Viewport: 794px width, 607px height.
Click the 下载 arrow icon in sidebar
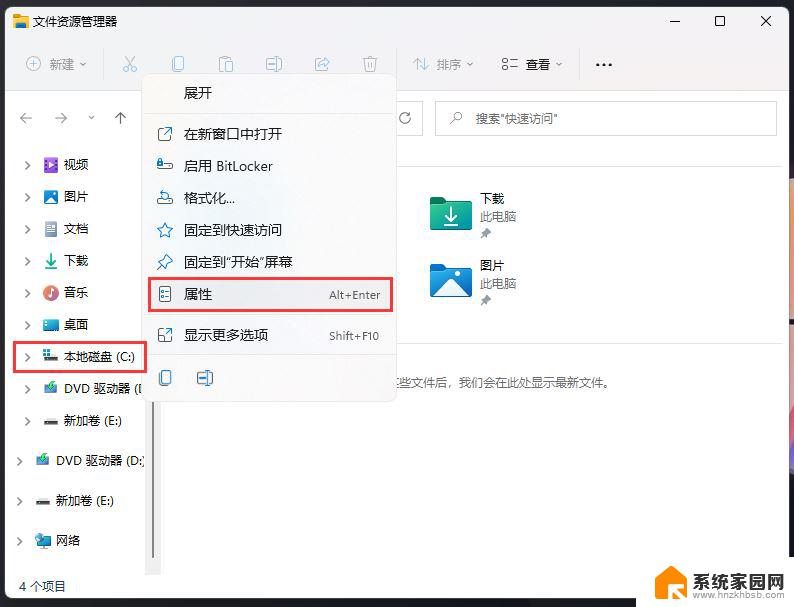coord(51,261)
